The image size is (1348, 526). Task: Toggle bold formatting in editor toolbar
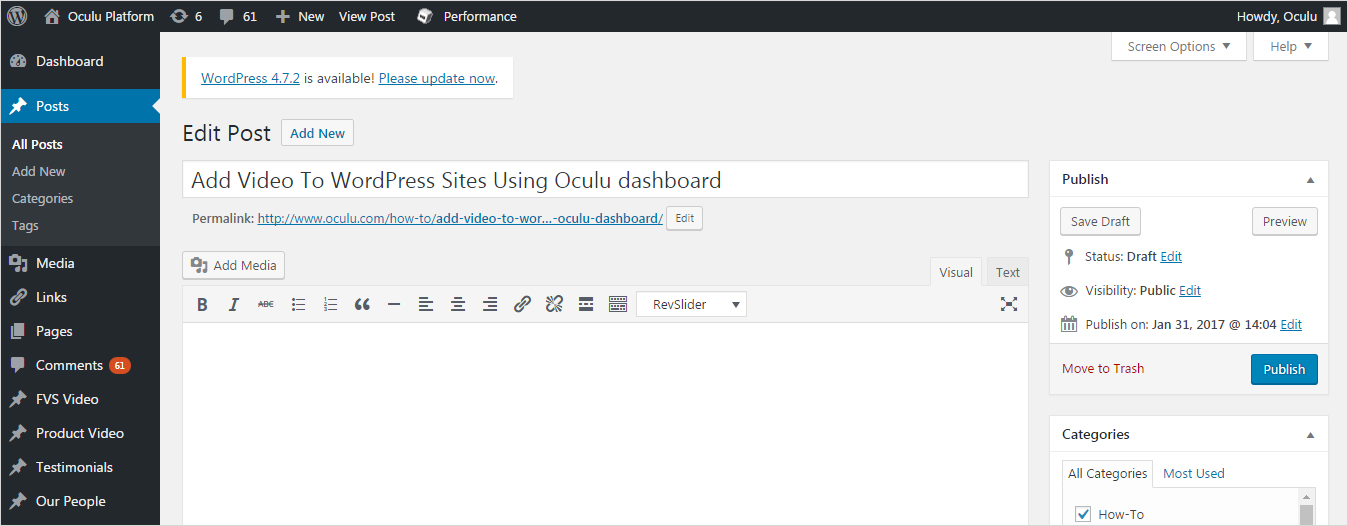pos(202,305)
